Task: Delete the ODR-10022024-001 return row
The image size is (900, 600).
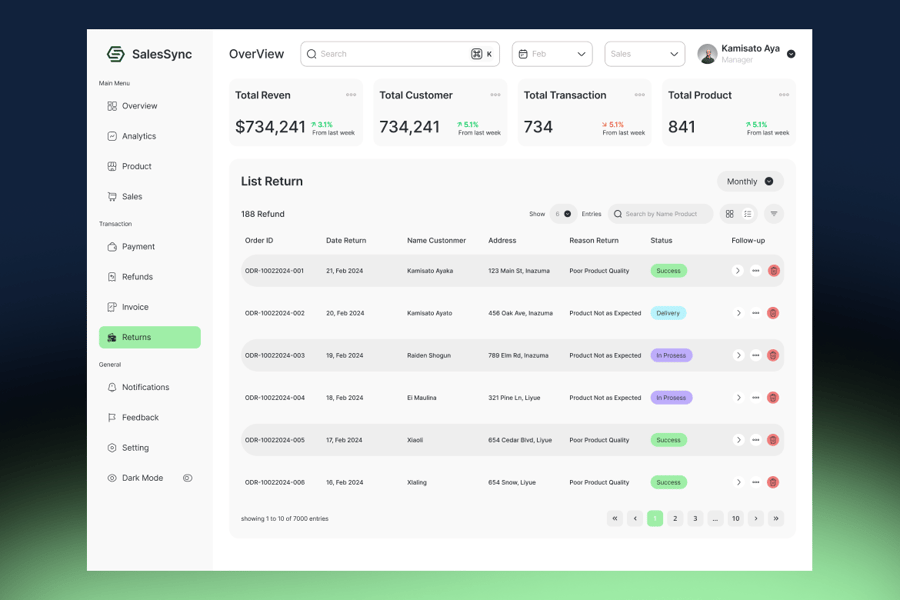Action: (x=773, y=271)
